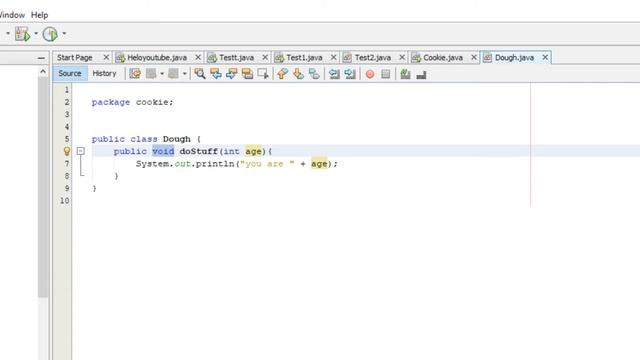This screenshot has width=640, height=360.
Task: Click the Last Edit icon in editor toolbar
Action: pyautogui.click(x=135, y=74)
